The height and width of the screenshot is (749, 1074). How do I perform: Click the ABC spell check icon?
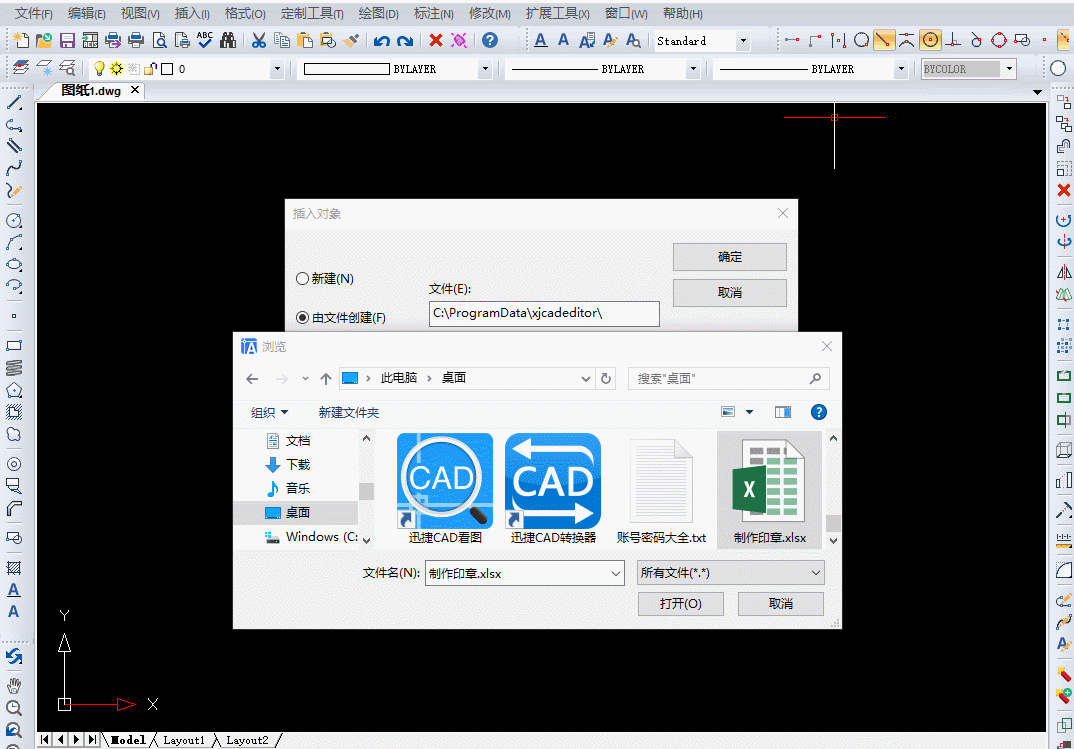[205, 41]
